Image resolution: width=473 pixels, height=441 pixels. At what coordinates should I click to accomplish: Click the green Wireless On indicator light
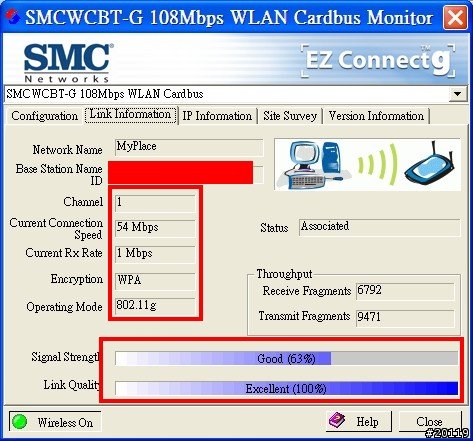pyautogui.click(x=19, y=422)
